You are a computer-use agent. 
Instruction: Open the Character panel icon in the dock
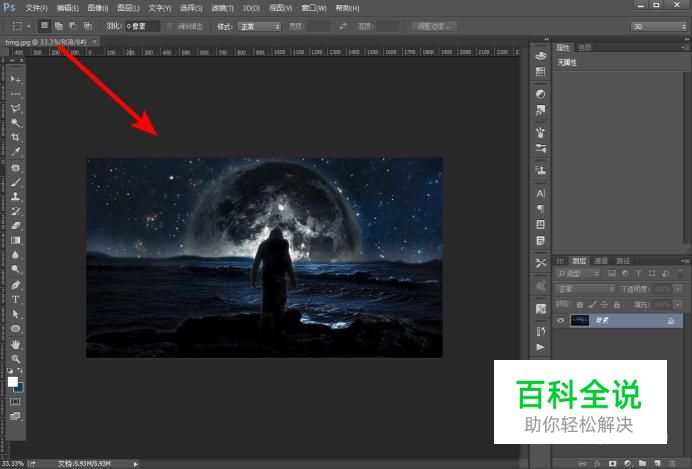tap(541, 194)
